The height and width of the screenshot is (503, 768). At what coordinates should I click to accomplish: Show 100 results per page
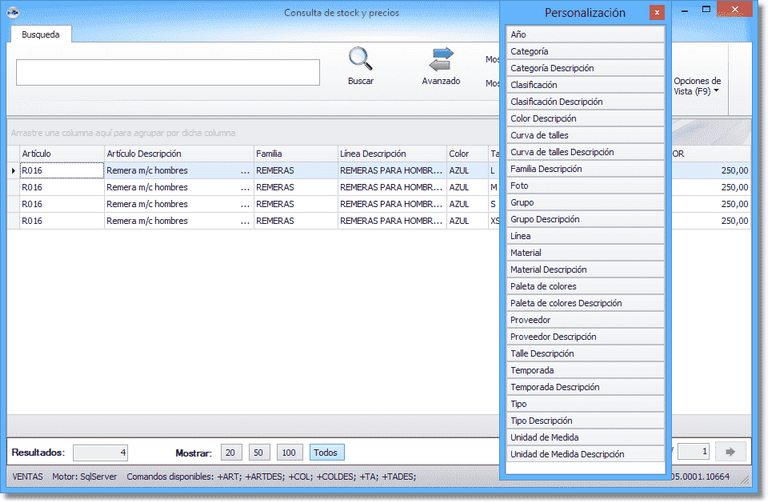(x=289, y=452)
